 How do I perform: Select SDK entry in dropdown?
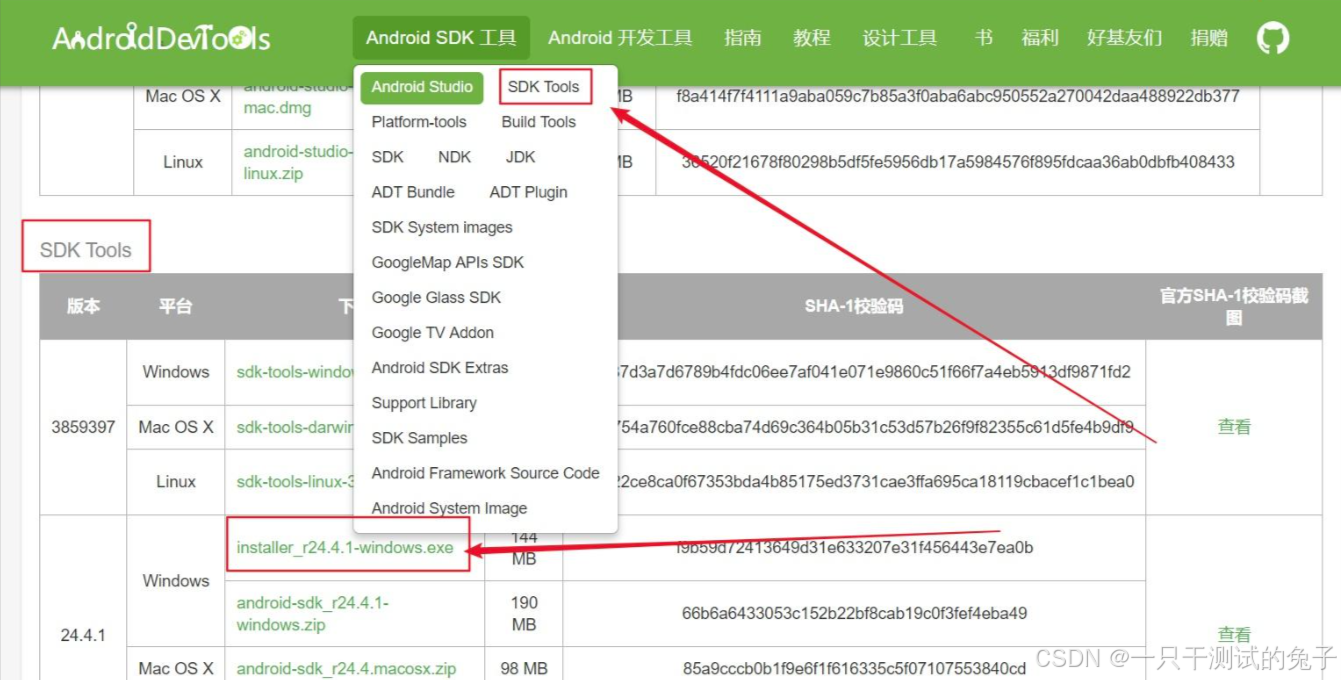click(x=388, y=157)
